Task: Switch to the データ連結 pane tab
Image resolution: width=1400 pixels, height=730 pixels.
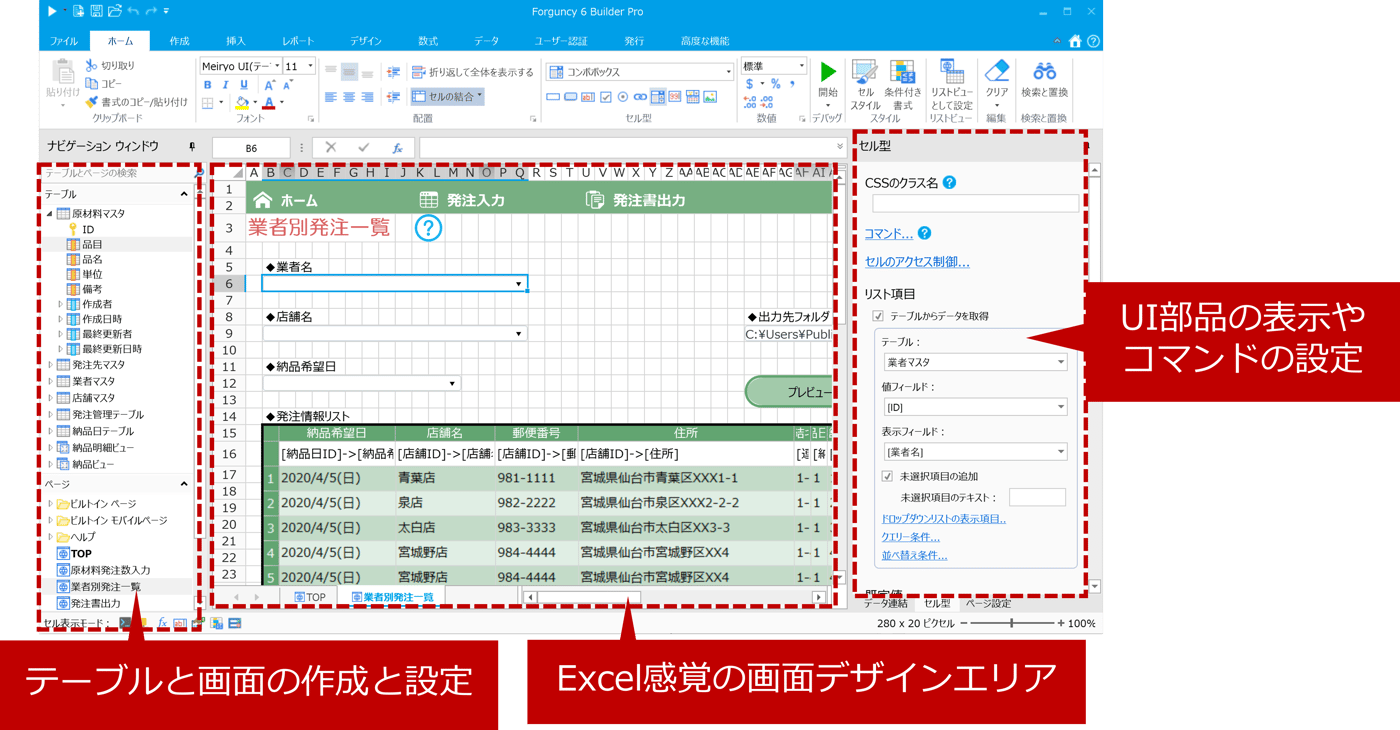Action: [885, 604]
